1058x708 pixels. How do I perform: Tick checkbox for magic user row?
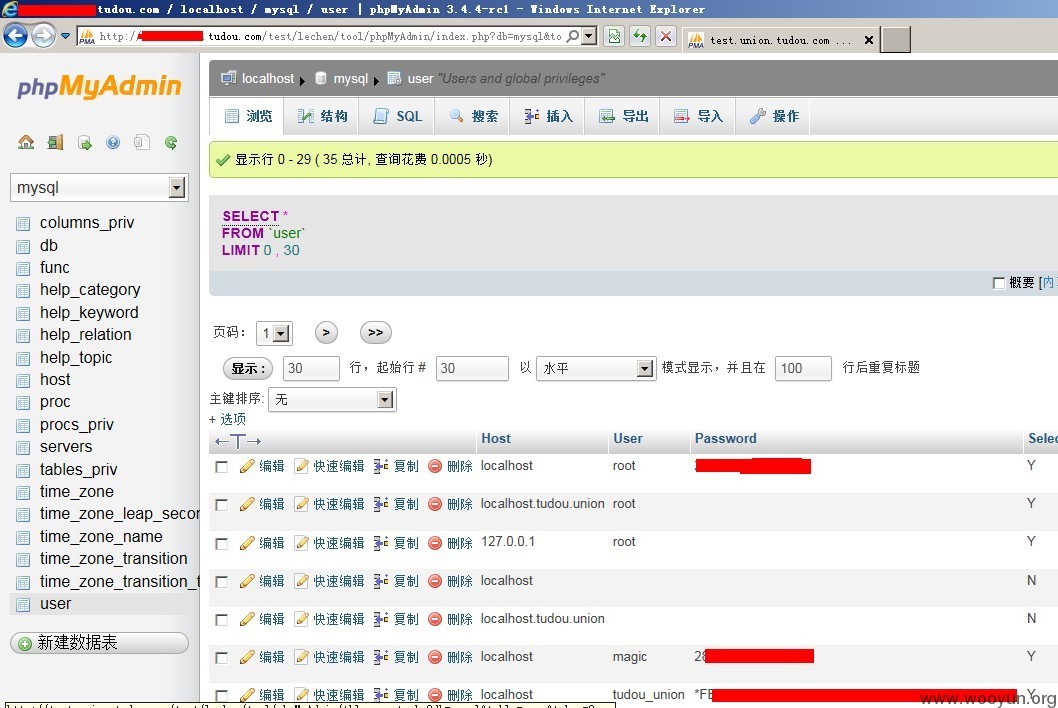pos(221,657)
